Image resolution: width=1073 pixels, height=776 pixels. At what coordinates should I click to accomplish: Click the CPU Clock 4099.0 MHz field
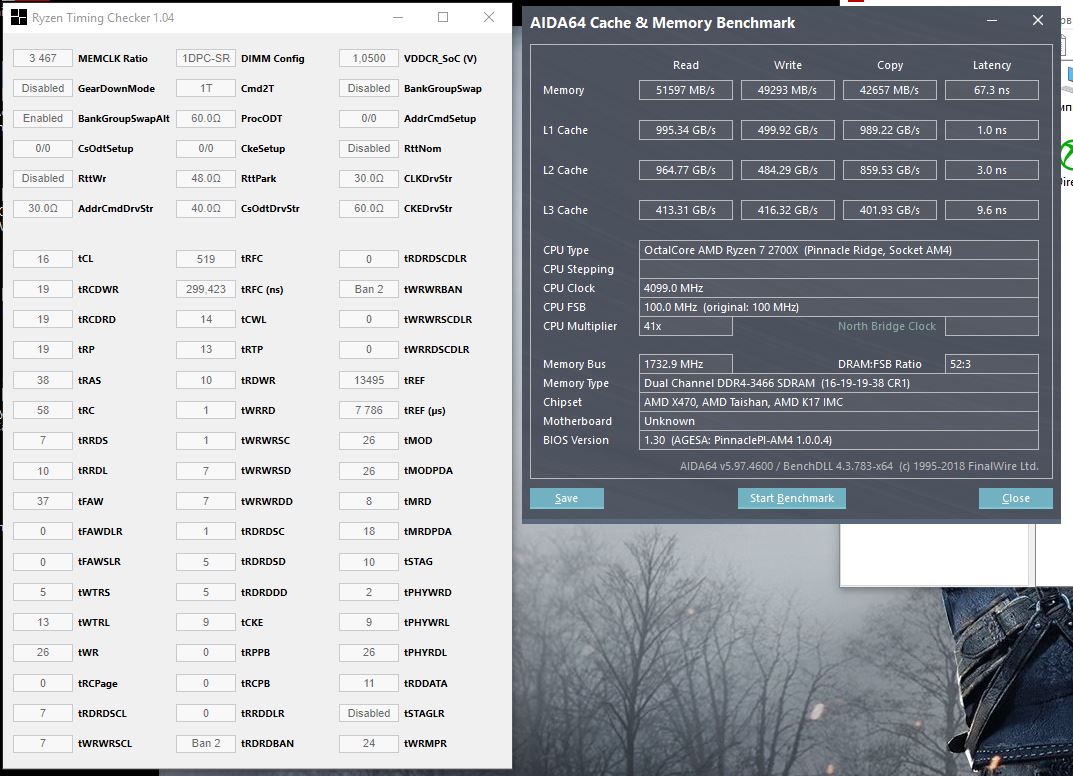838,288
